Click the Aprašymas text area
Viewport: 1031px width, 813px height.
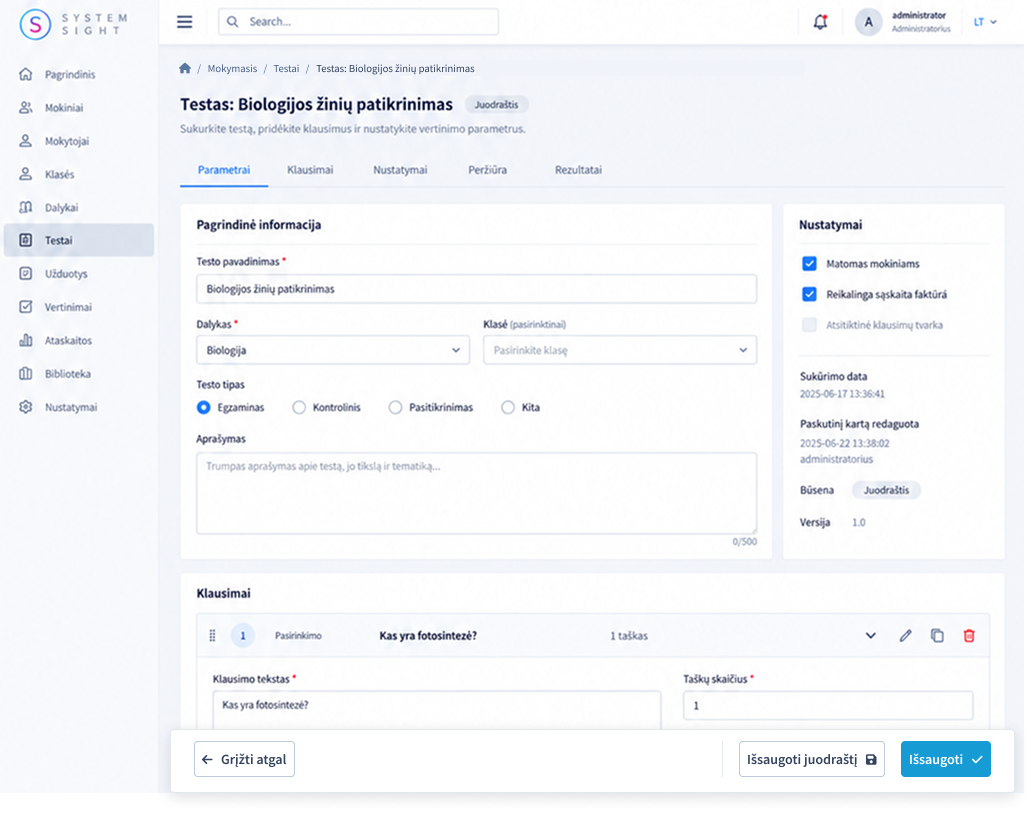[477, 493]
